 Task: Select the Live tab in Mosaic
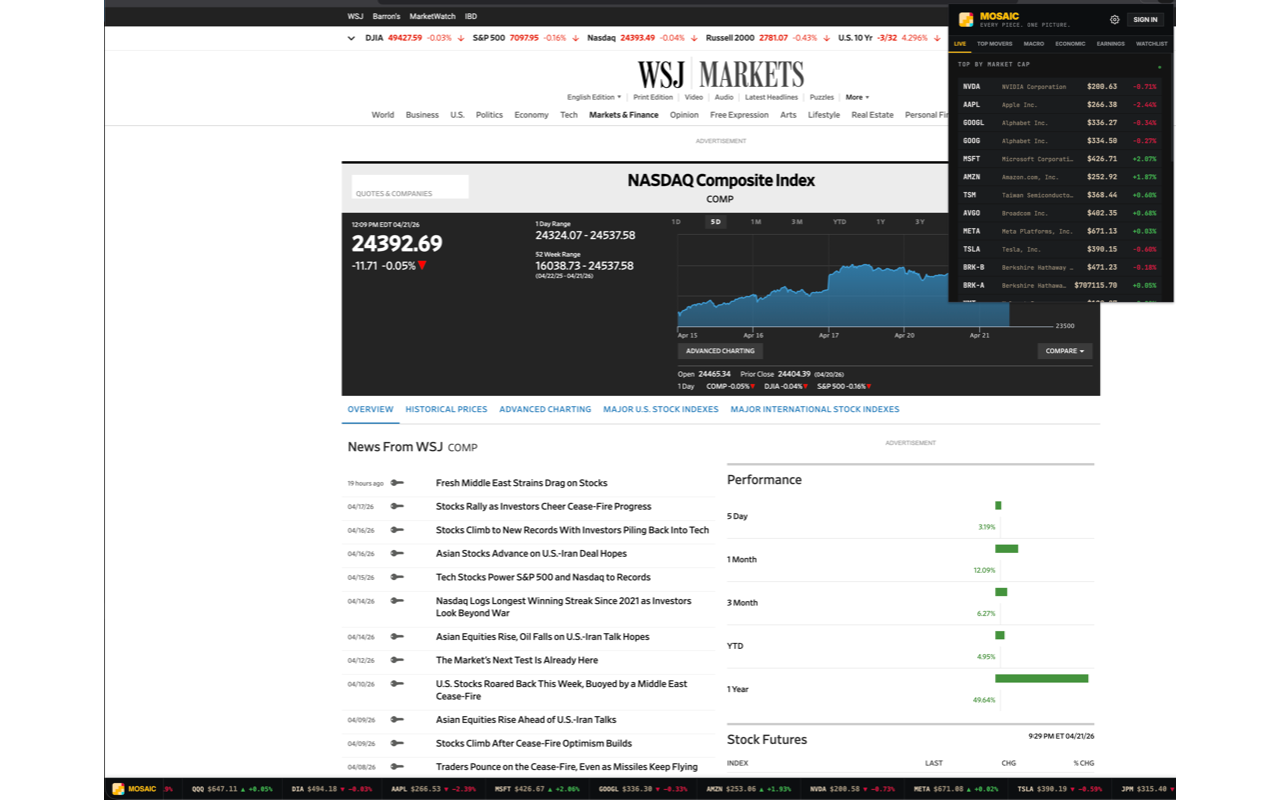[960, 44]
